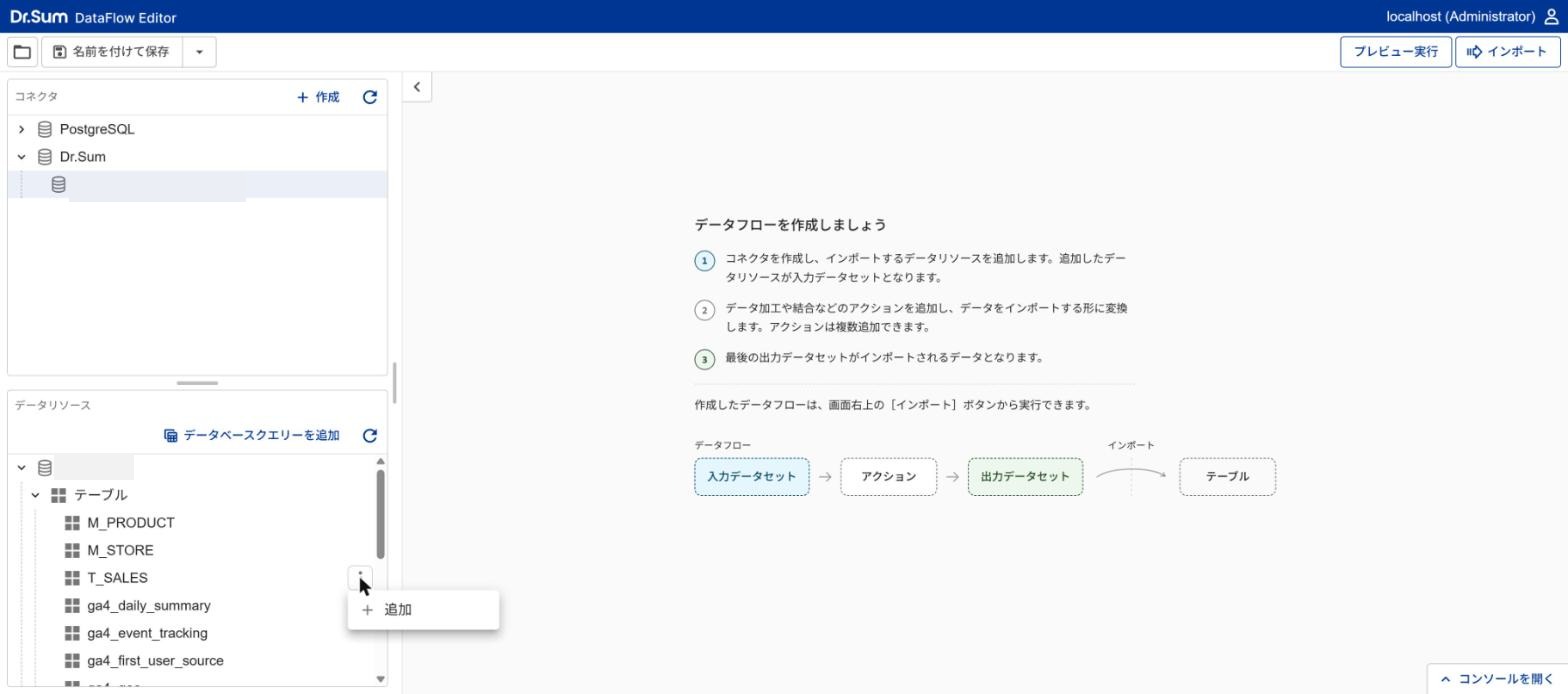Click the resource tree scrollbar thumb
1568x694 pixels.
point(380,514)
